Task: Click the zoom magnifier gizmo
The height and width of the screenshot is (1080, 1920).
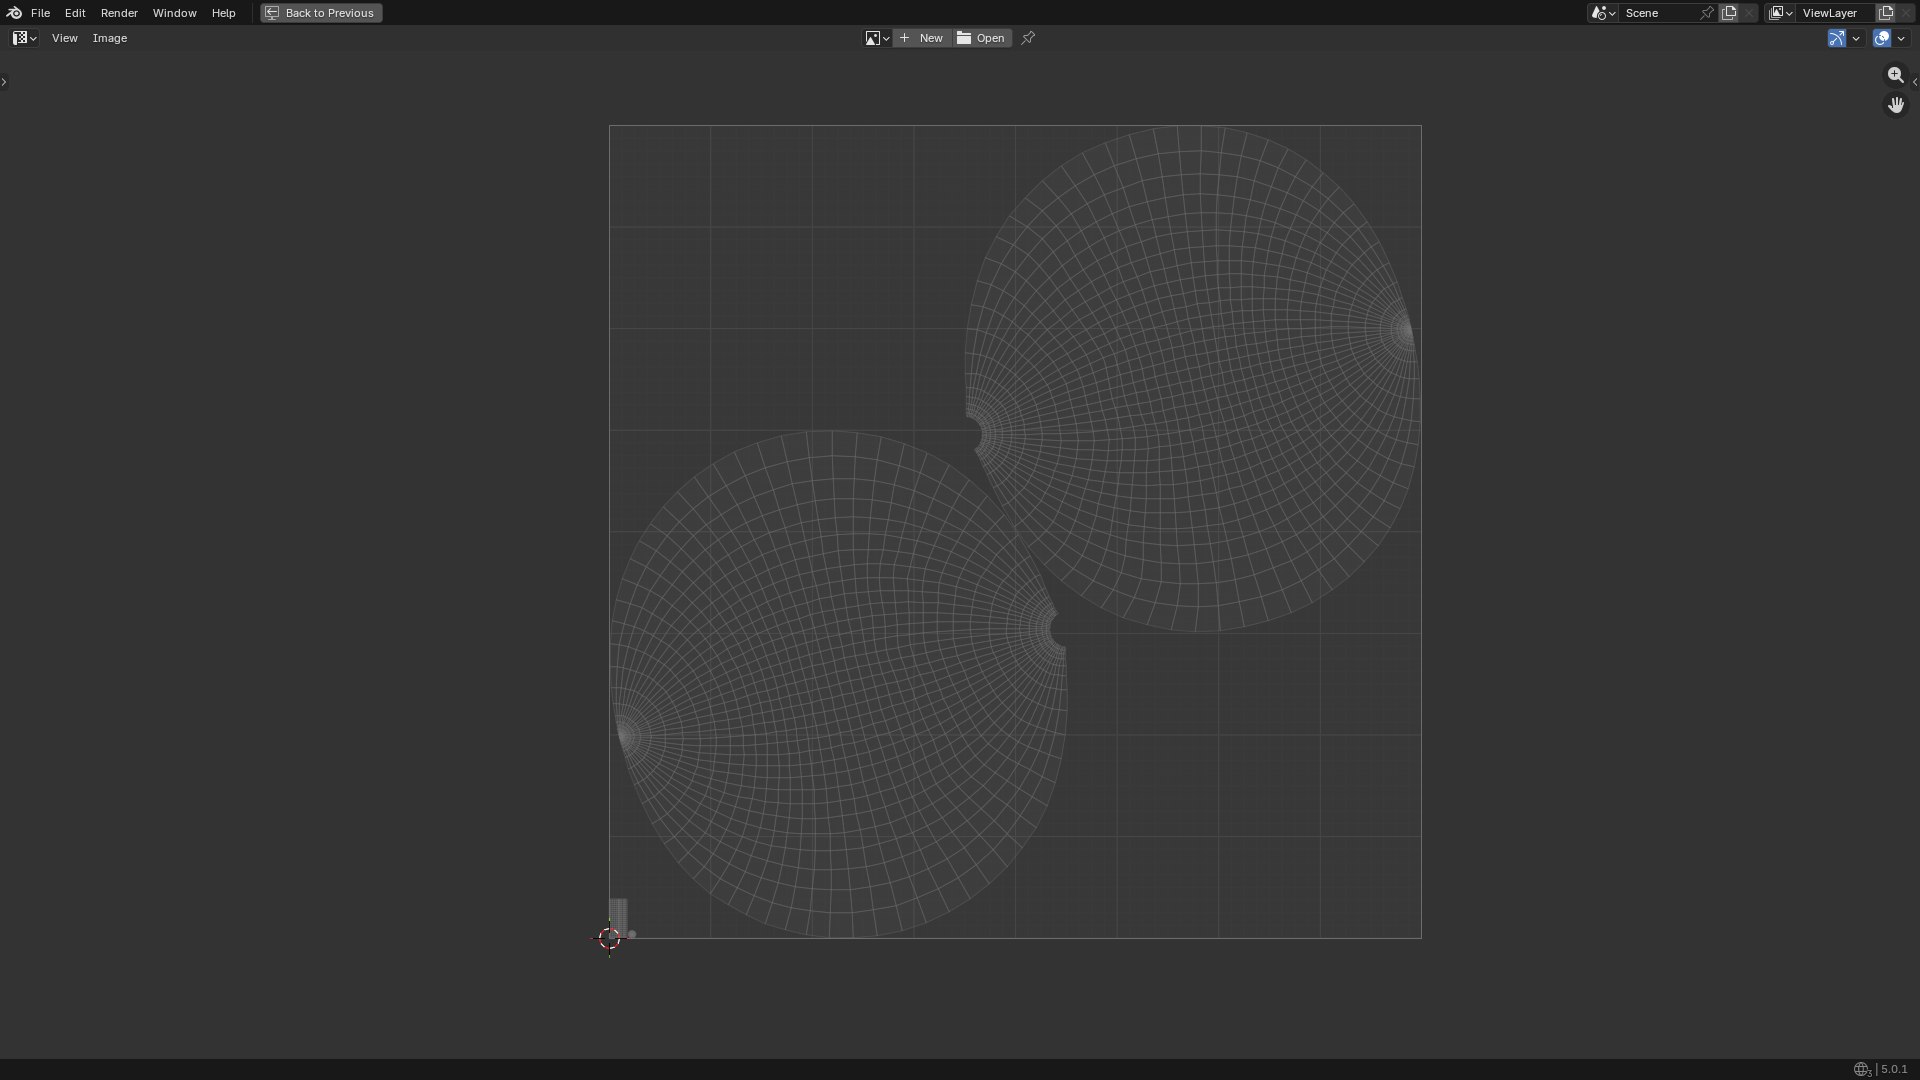Action: [1895, 75]
